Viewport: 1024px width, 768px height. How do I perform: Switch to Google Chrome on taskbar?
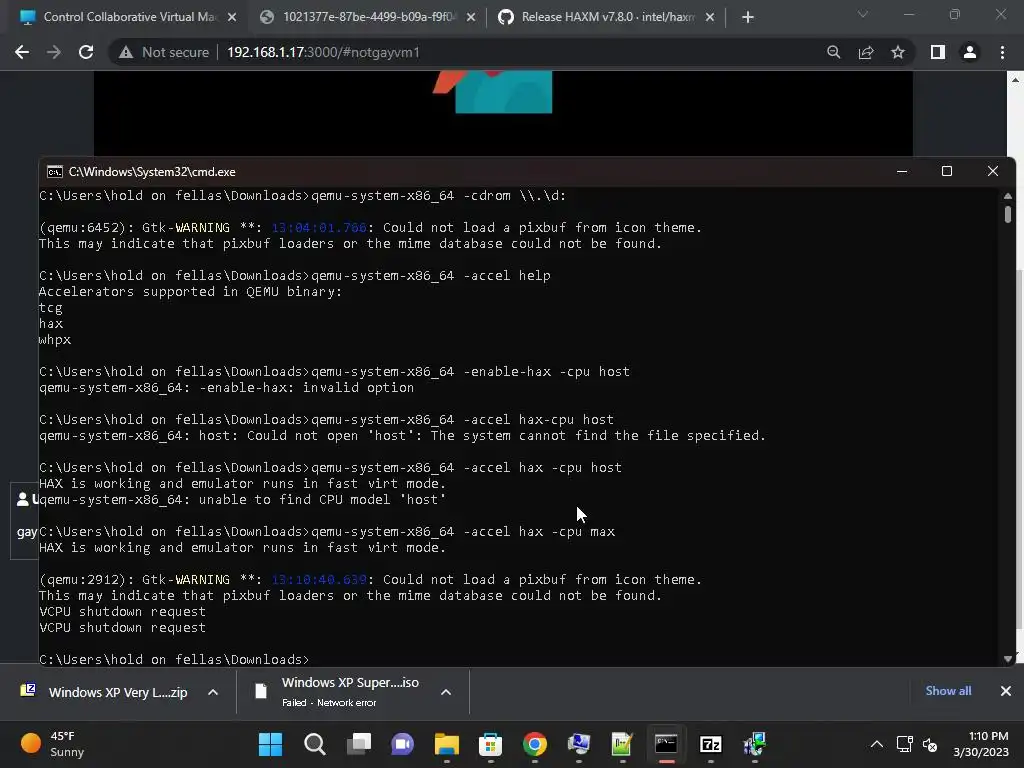[x=535, y=744]
